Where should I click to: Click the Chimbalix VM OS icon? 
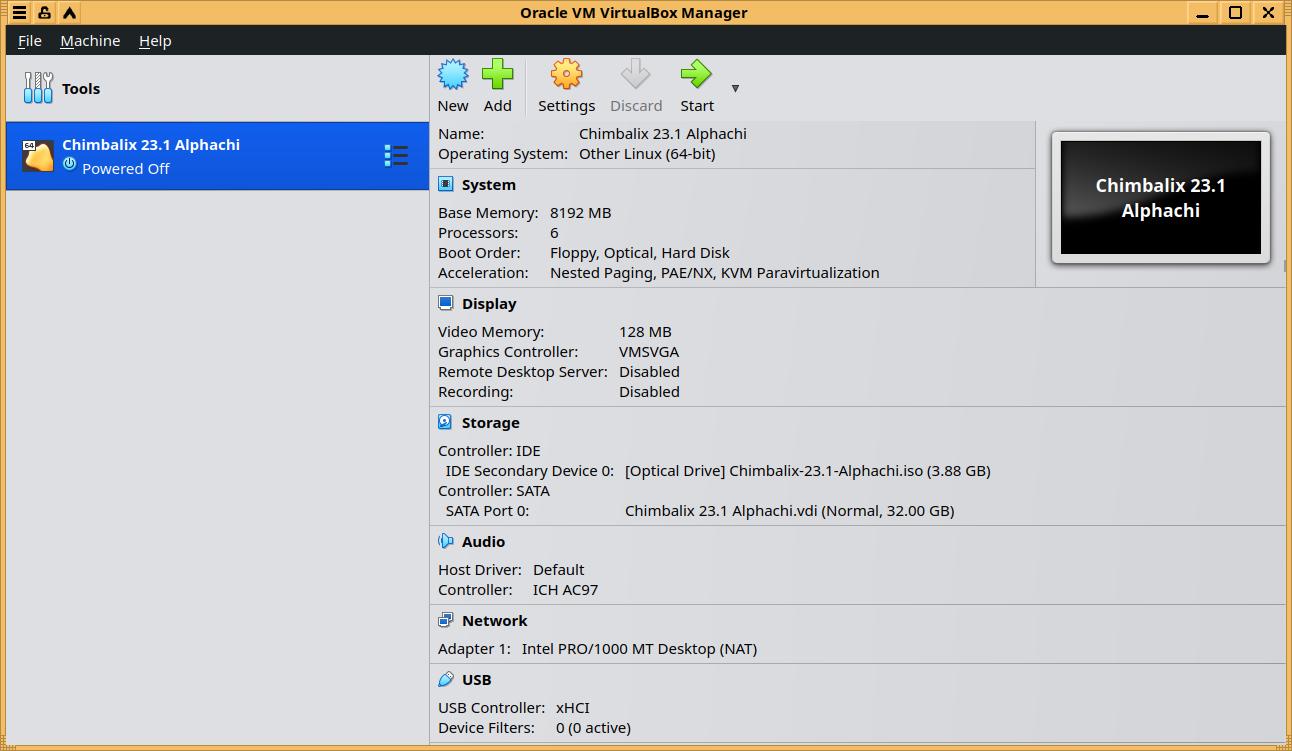coord(38,156)
